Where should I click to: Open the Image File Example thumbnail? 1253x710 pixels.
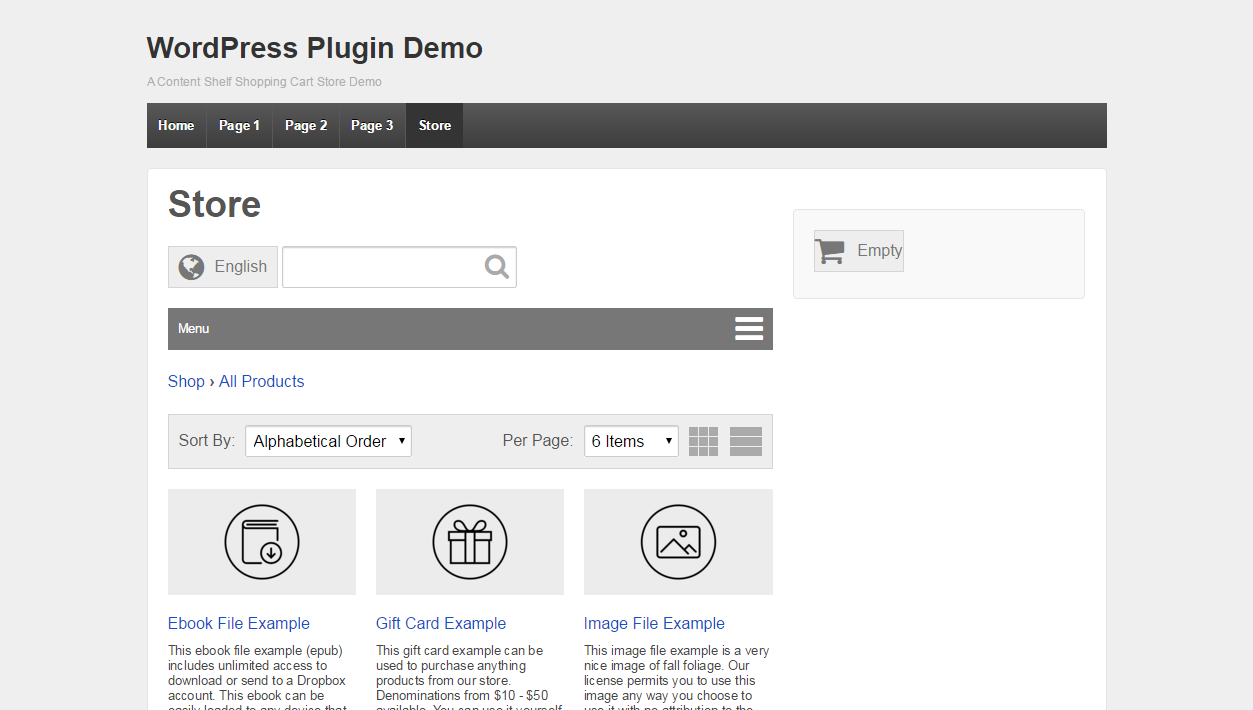678,542
